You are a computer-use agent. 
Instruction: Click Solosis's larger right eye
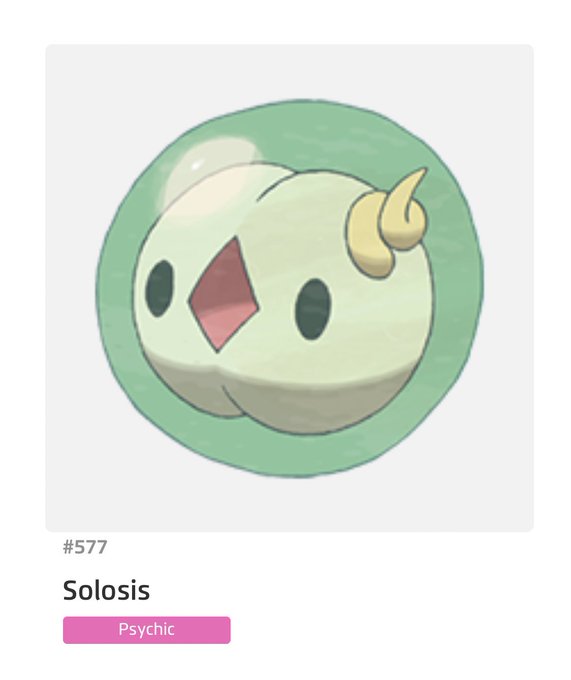[x=313, y=309]
